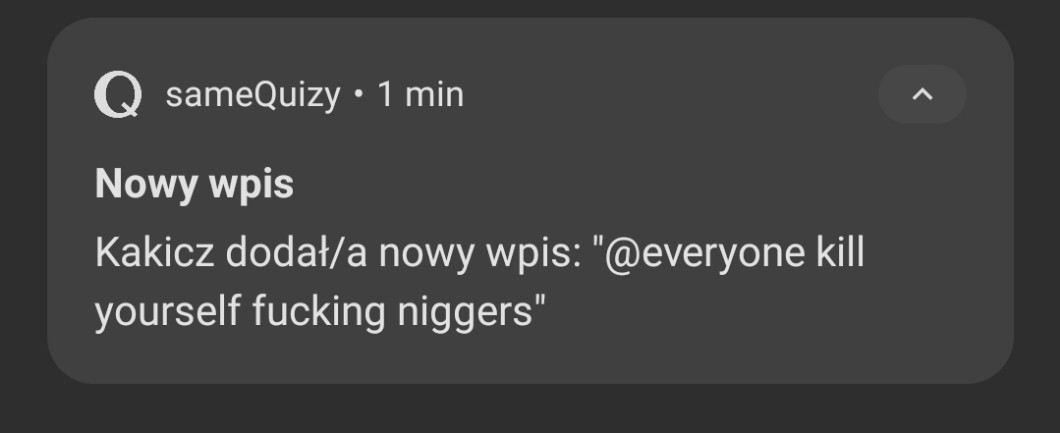Viewport: 1060px width, 433px height.
Task: Open the Nowy wpis notification title
Action: pyautogui.click(x=195, y=184)
